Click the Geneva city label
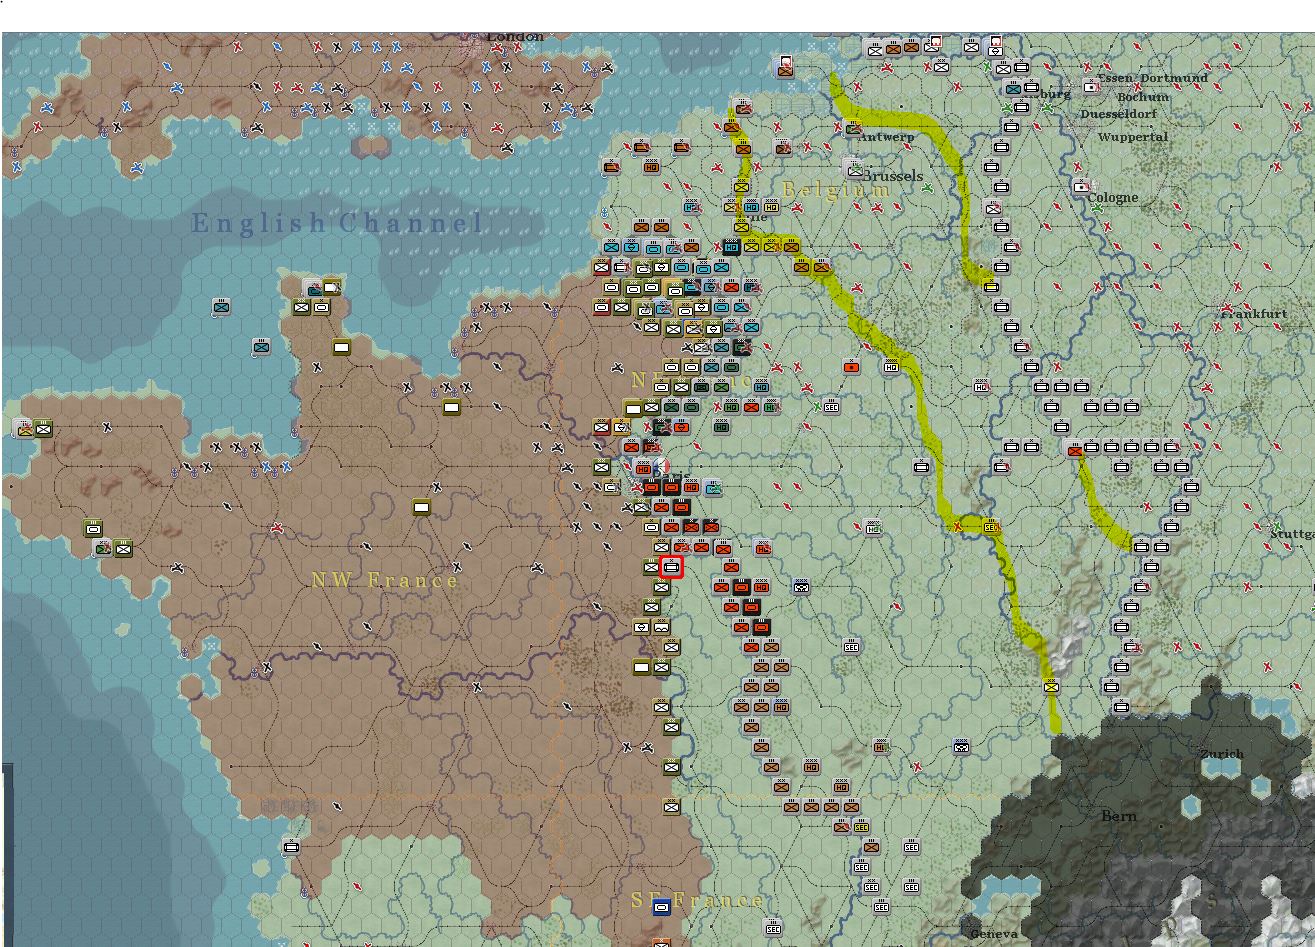The image size is (1315, 947). (994, 934)
